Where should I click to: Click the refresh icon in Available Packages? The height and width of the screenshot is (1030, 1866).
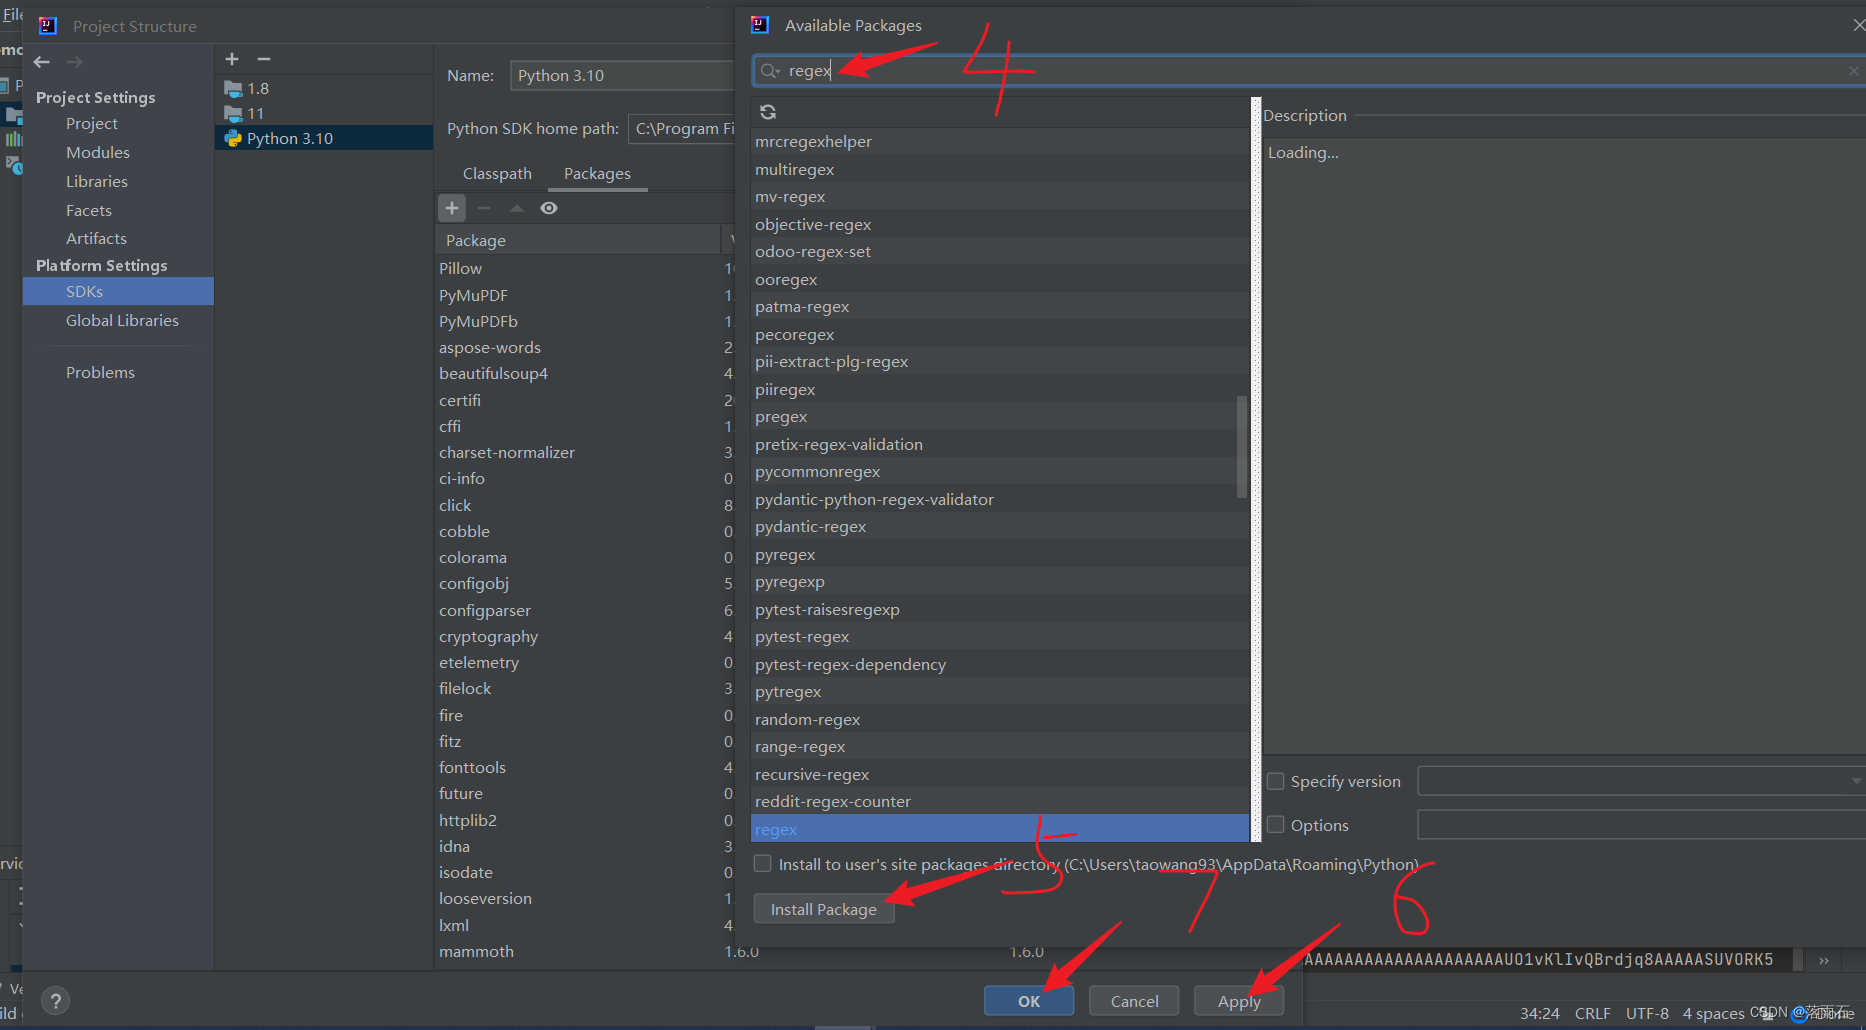(x=768, y=112)
